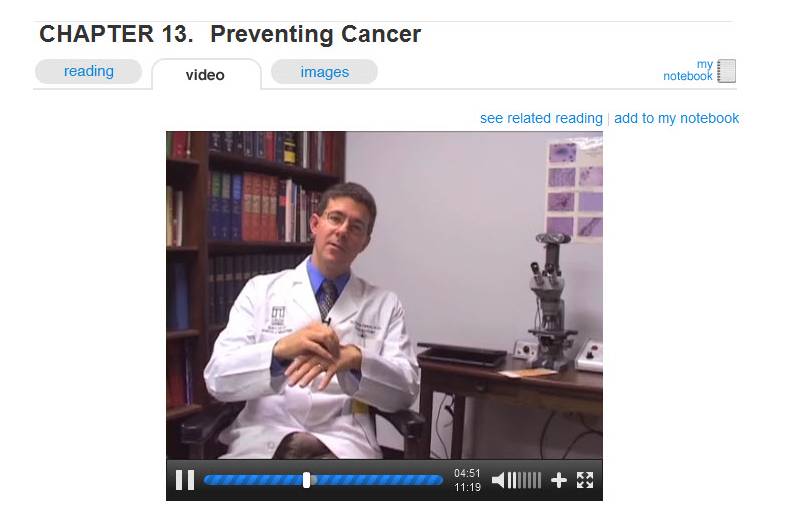Pause the video playback
This screenshot has height=528, width=798.
pos(185,480)
